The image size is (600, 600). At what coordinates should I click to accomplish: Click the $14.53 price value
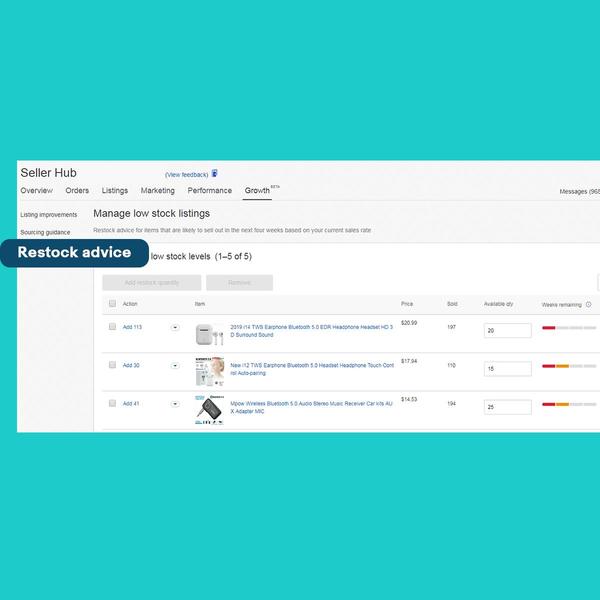[x=409, y=399]
